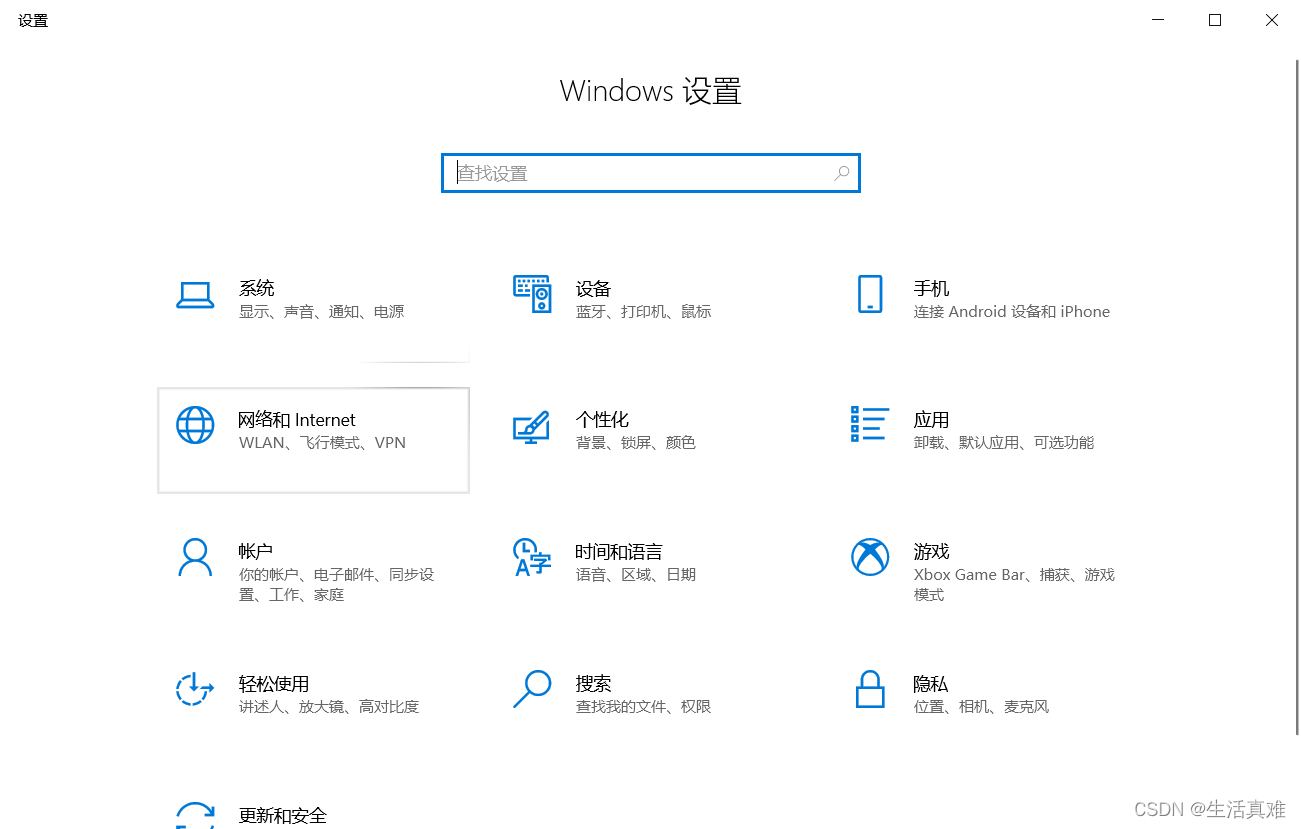Click the 隐私 title text
1301x829 pixels.
click(x=931, y=683)
